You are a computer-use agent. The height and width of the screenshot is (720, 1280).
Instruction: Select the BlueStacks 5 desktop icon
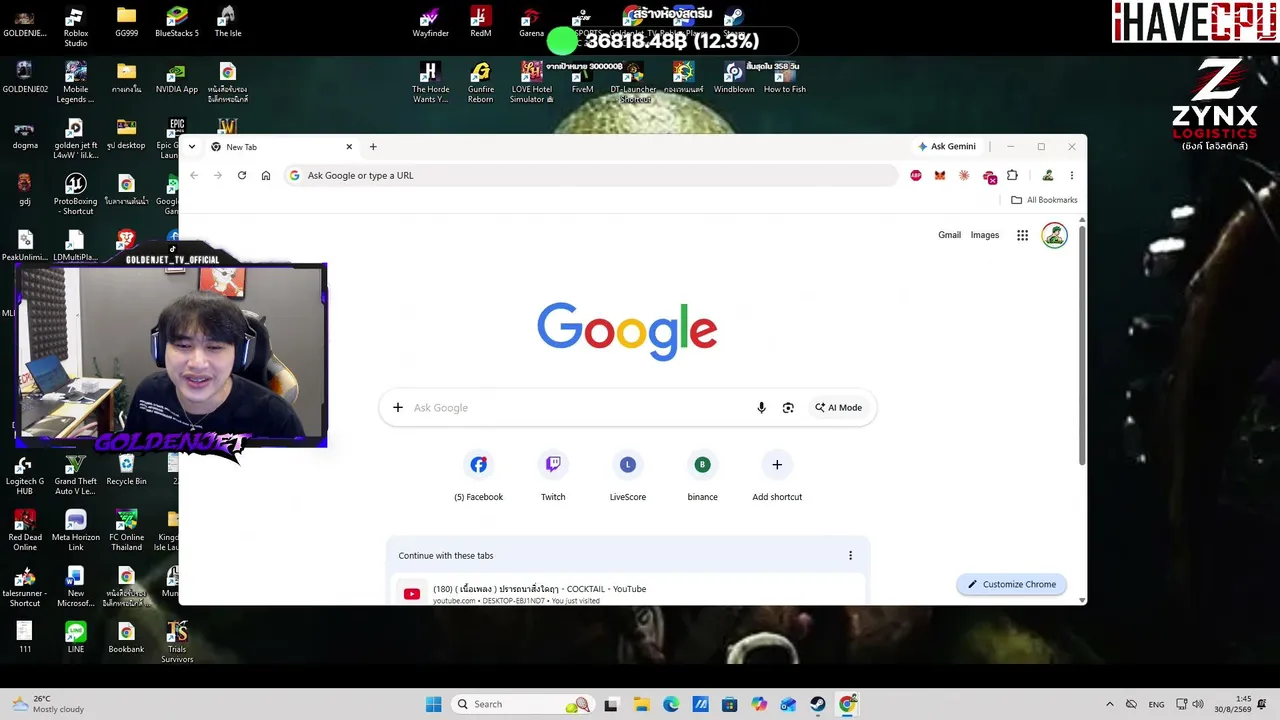coord(177,23)
